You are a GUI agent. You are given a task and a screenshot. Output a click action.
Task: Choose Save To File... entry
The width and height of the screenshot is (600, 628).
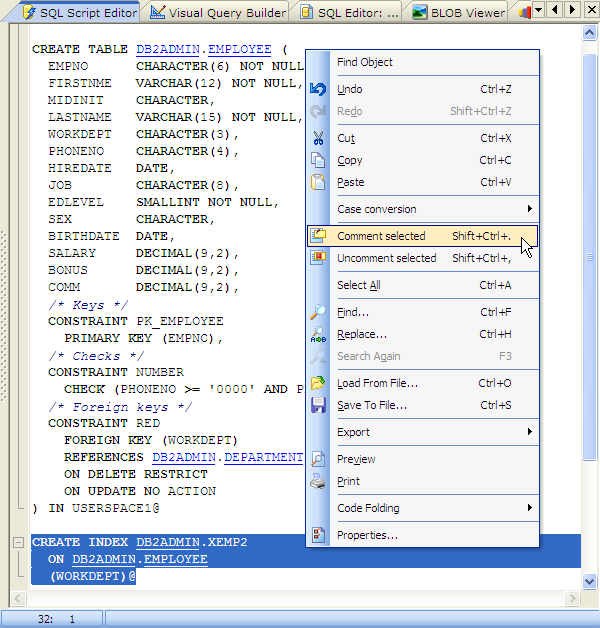coord(423,405)
